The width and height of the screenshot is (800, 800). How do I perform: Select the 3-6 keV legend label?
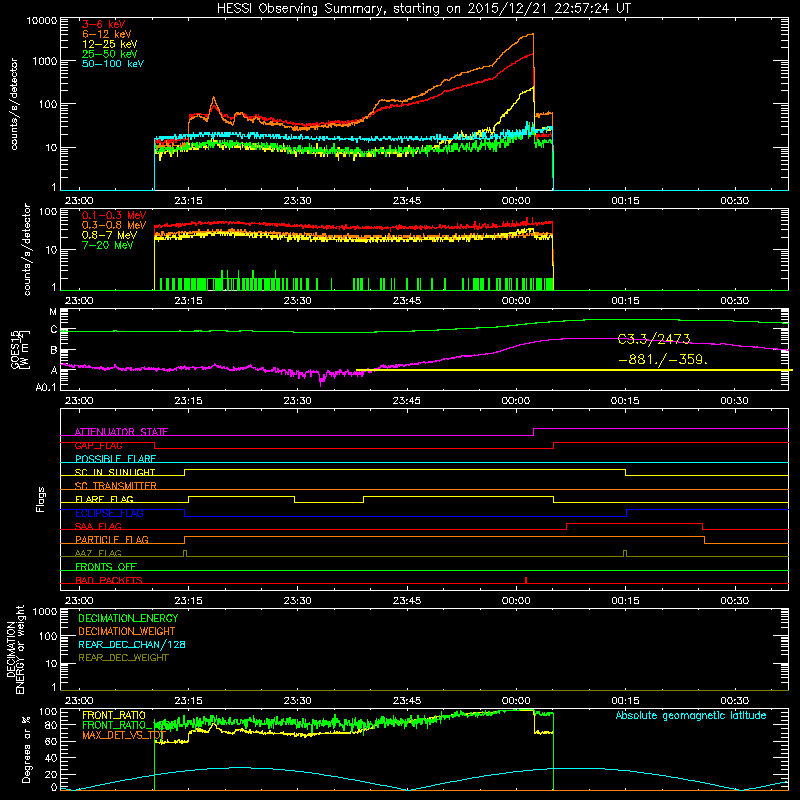[103, 24]
